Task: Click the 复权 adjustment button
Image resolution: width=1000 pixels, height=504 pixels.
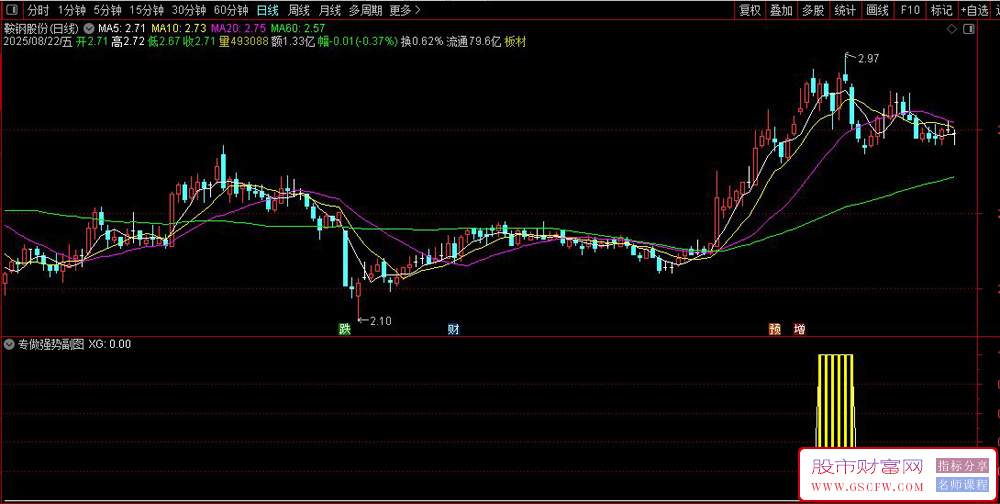Action: tap(749, 10)
